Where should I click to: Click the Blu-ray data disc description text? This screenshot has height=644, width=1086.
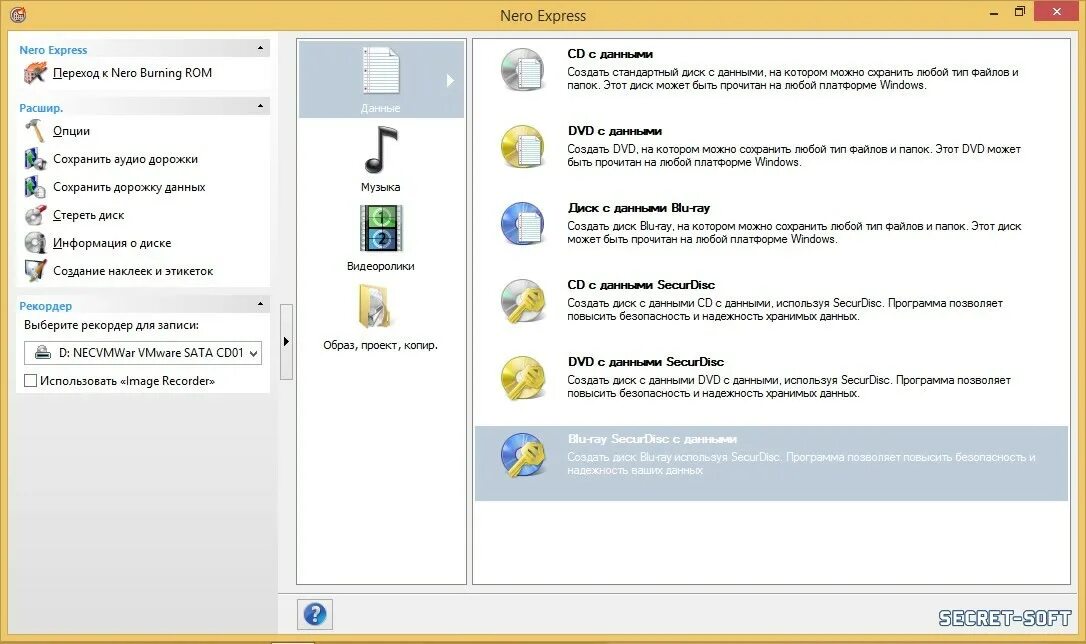point(794,233)
